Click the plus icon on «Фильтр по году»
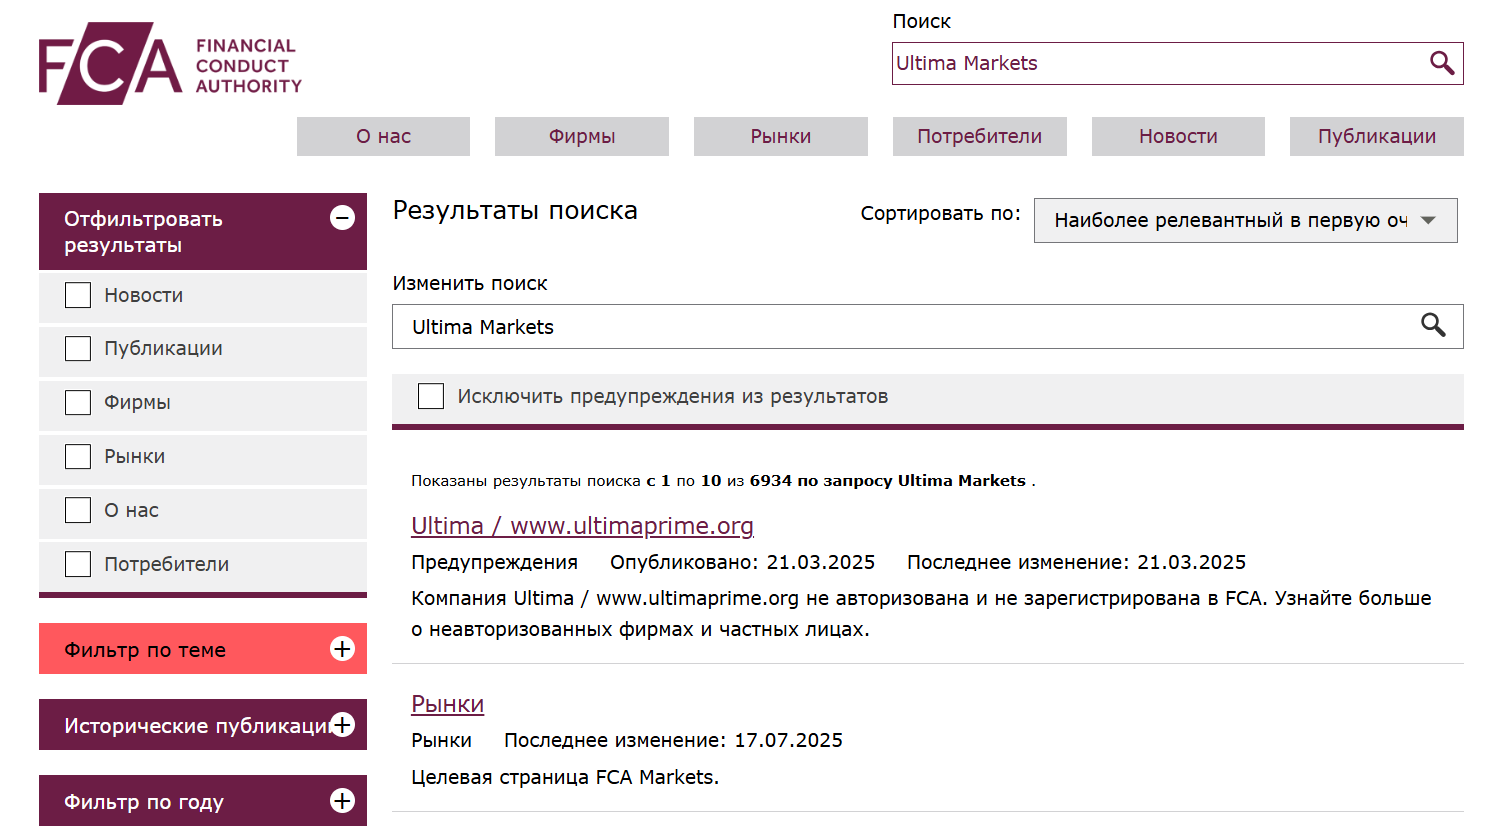 343,800
